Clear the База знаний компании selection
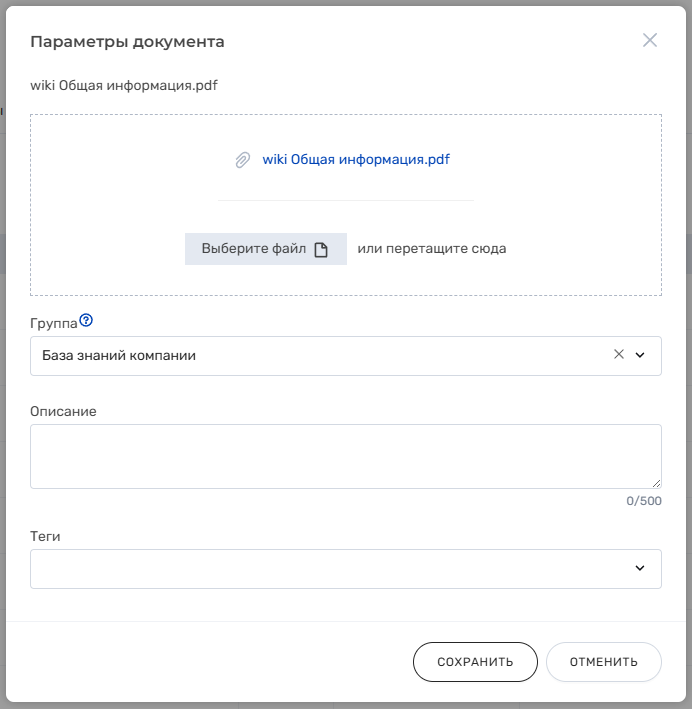This screenshot has width=692, height=709. click(x=619, y=354)
